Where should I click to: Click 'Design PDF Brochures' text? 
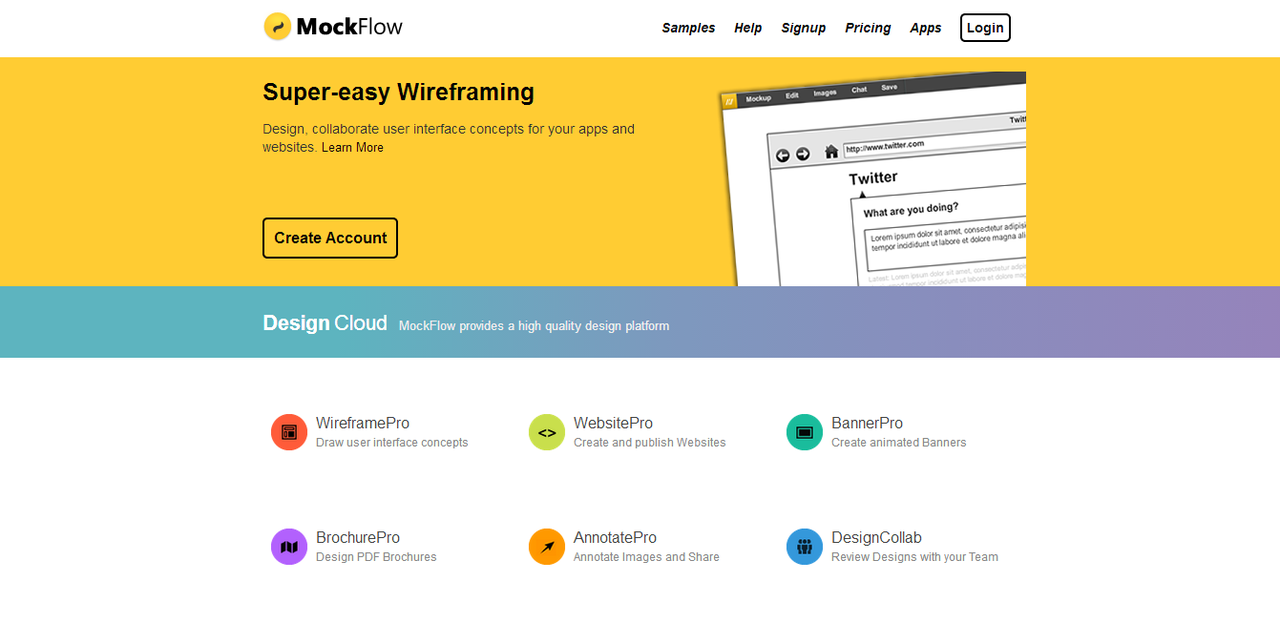tap(376, 557)
